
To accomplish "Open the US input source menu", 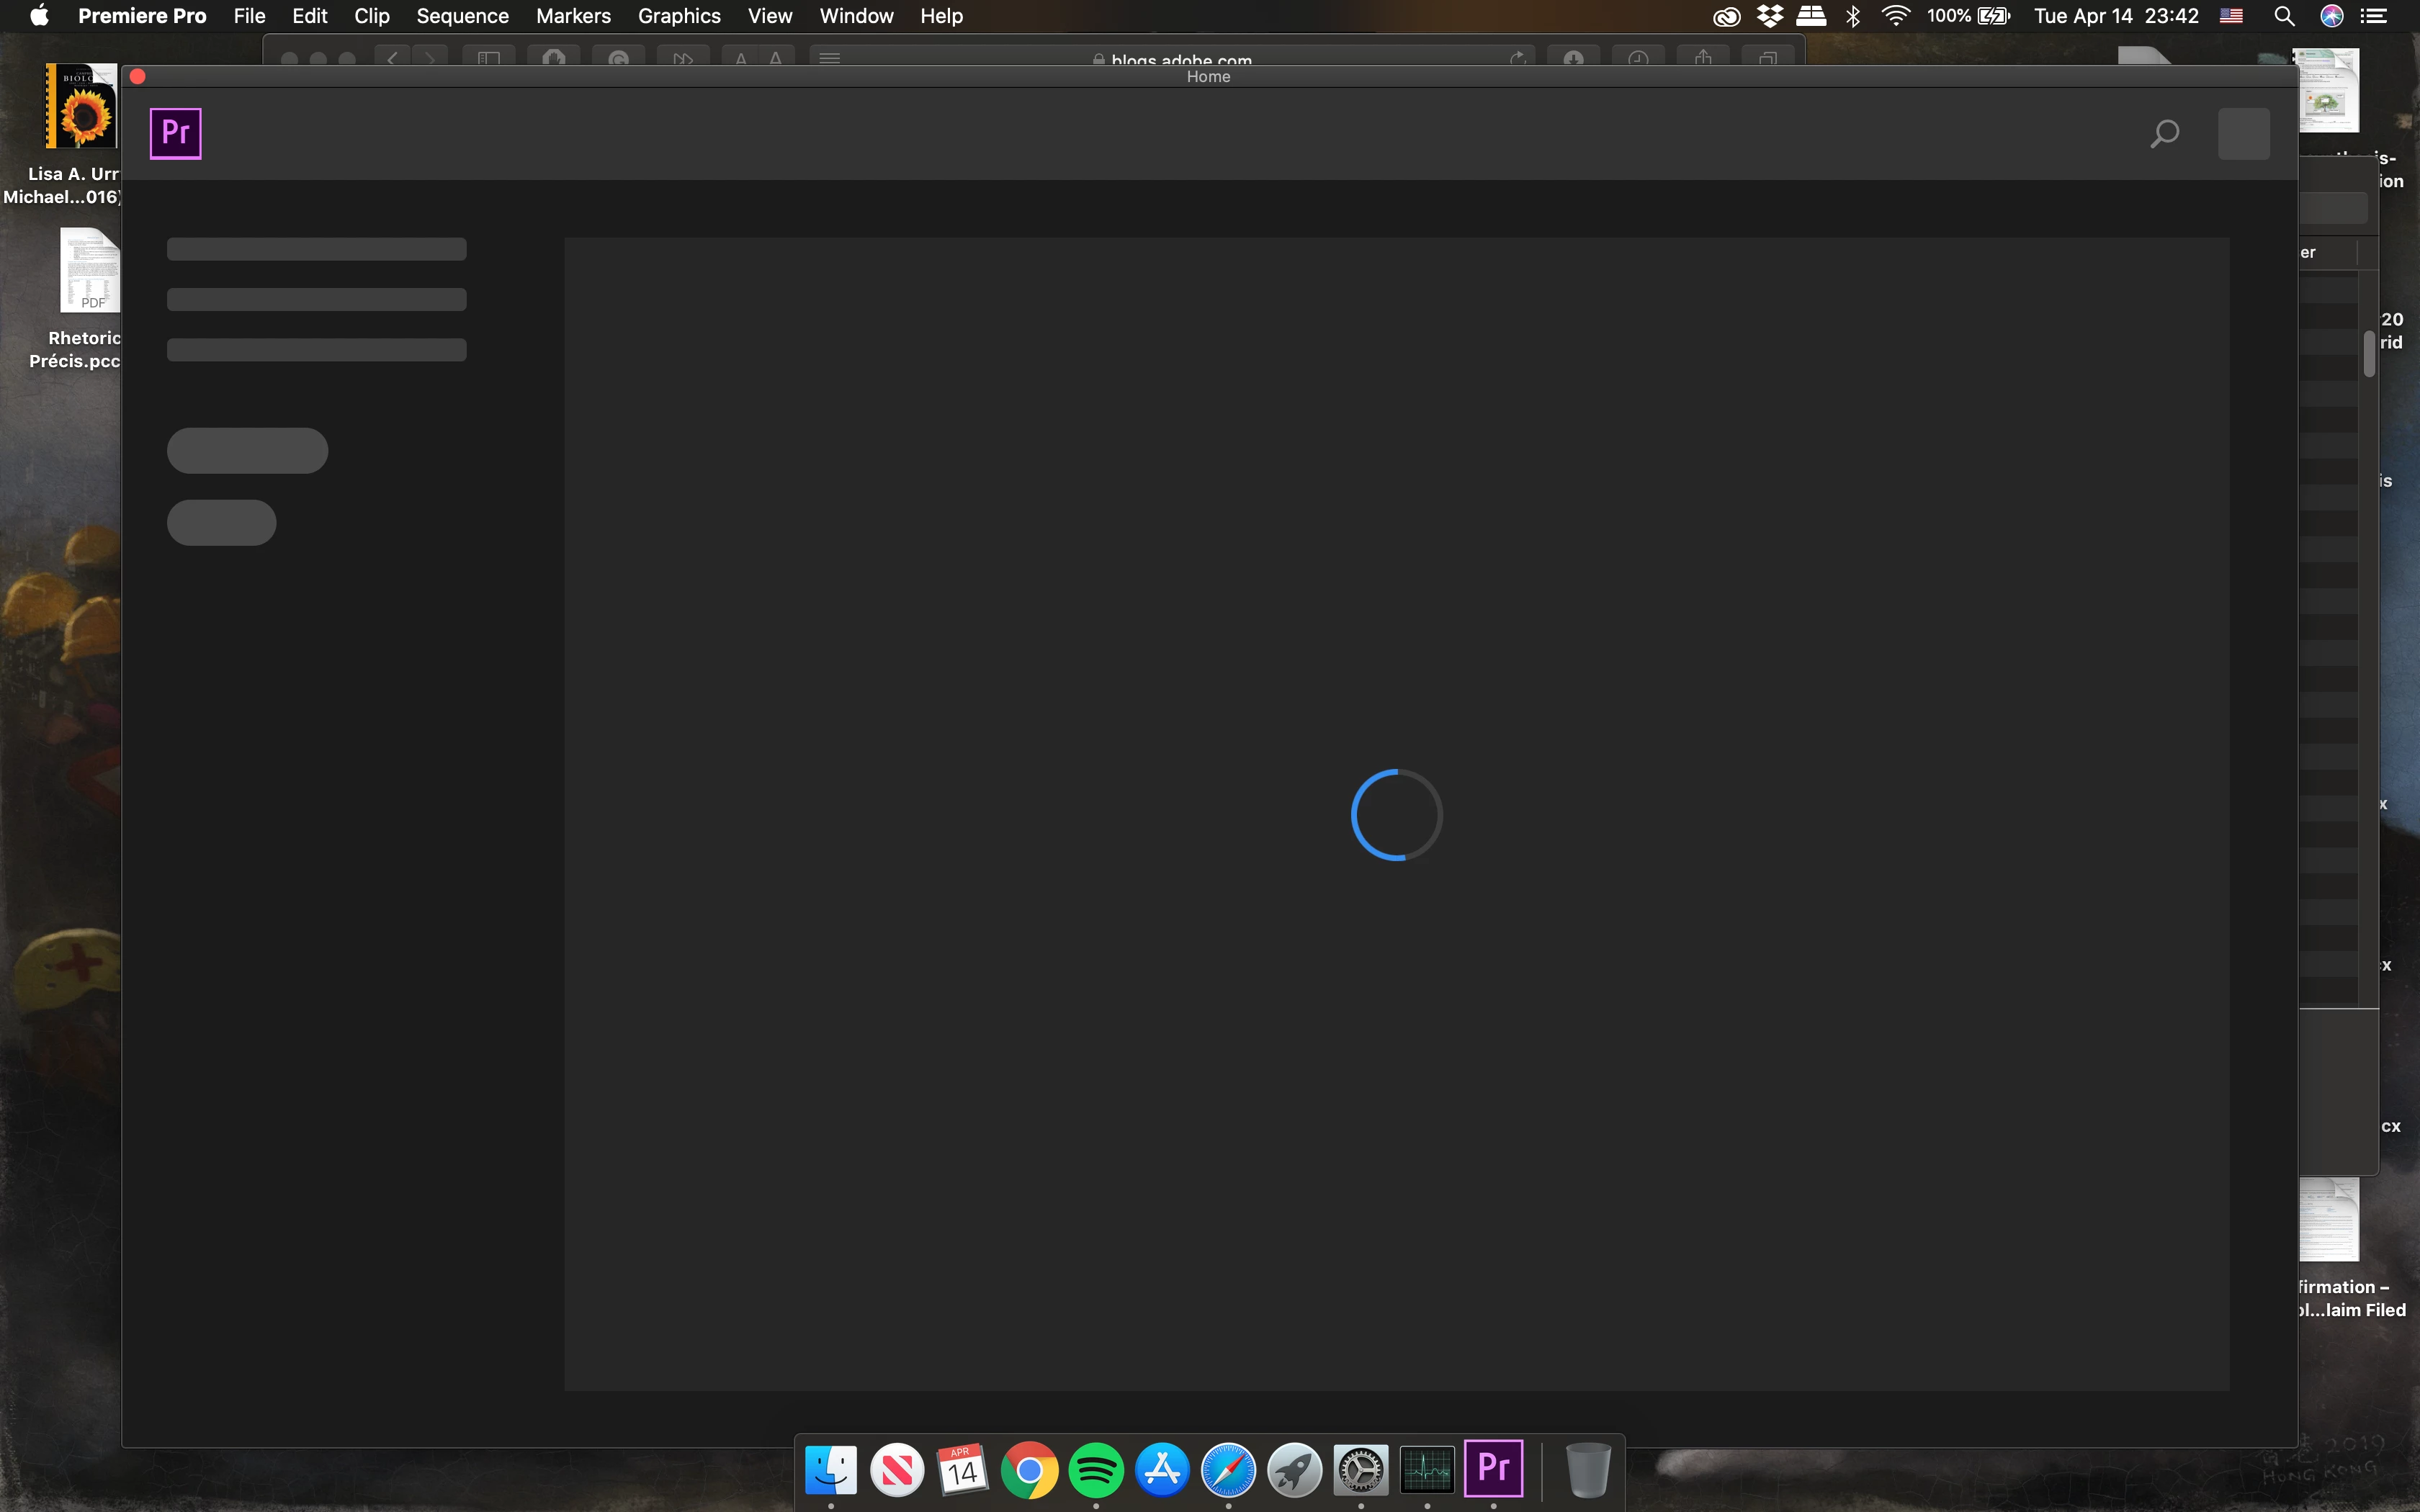I will click(2231, 16).
